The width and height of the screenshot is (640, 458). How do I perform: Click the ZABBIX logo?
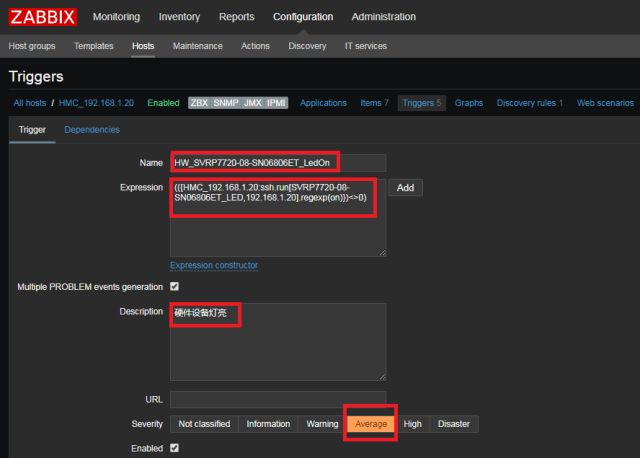[43, 17]
